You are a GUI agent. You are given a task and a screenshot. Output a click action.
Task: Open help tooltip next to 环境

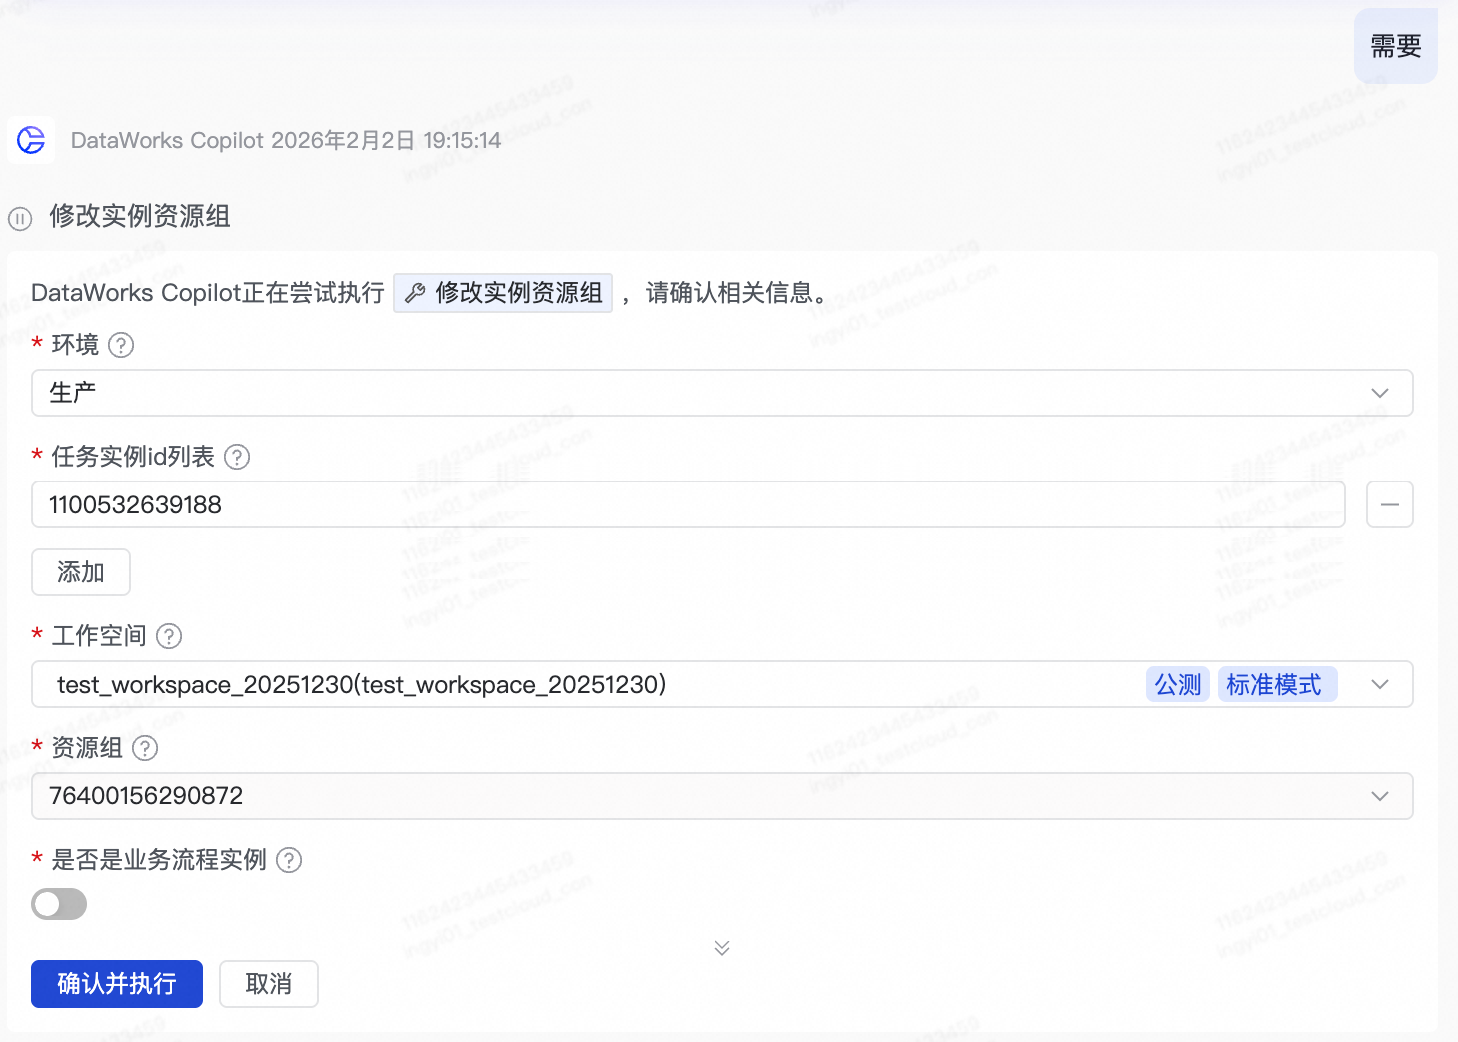coord(121,345)
